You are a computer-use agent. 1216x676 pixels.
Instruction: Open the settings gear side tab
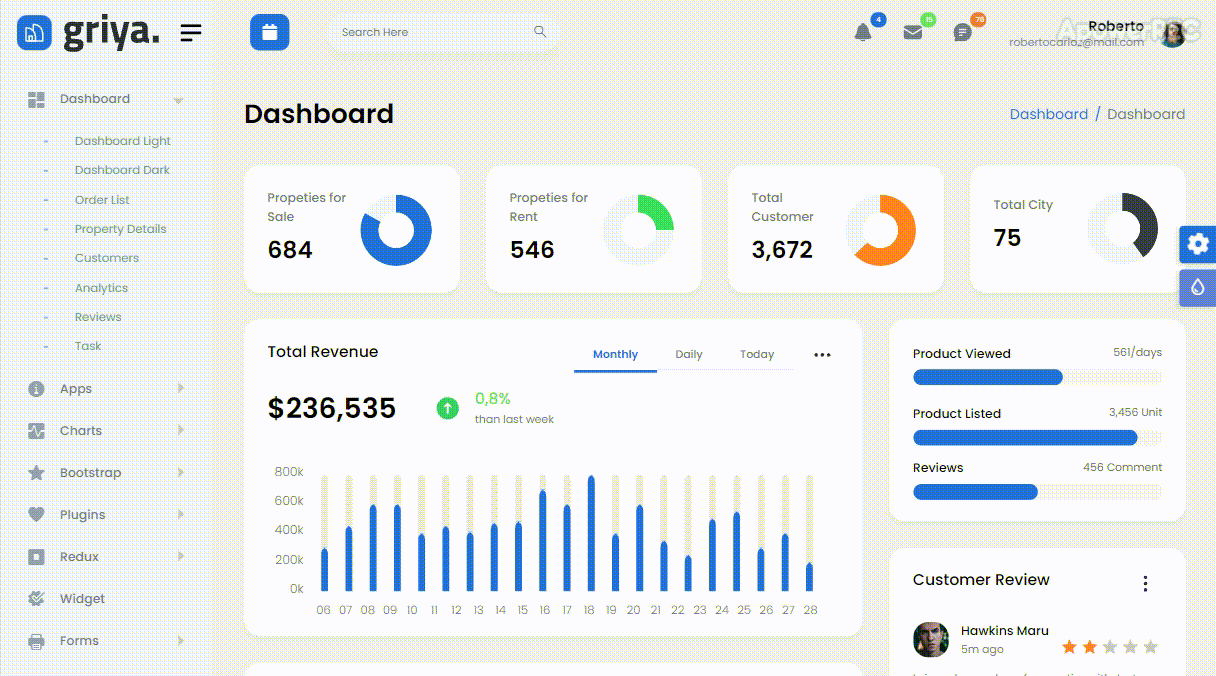tap(1198, 244)
